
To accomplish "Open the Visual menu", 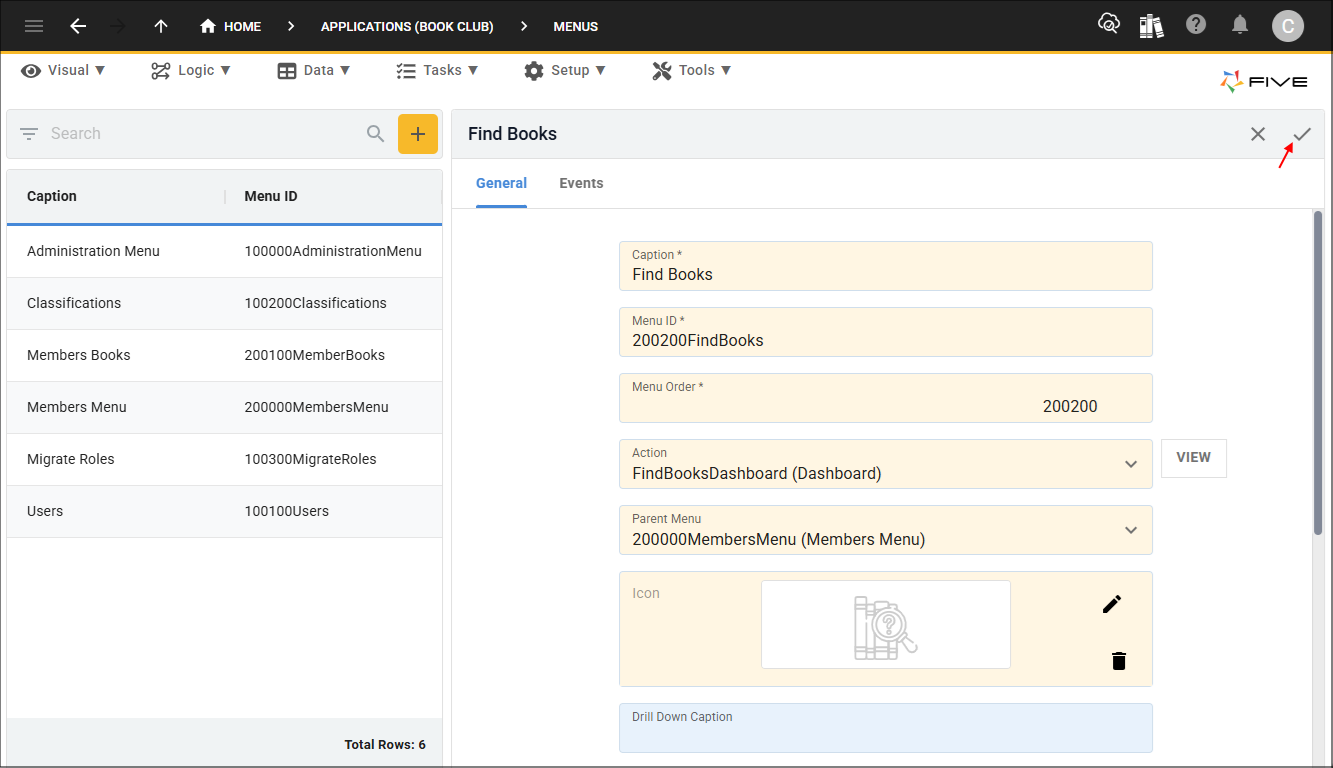I will 64,70.
